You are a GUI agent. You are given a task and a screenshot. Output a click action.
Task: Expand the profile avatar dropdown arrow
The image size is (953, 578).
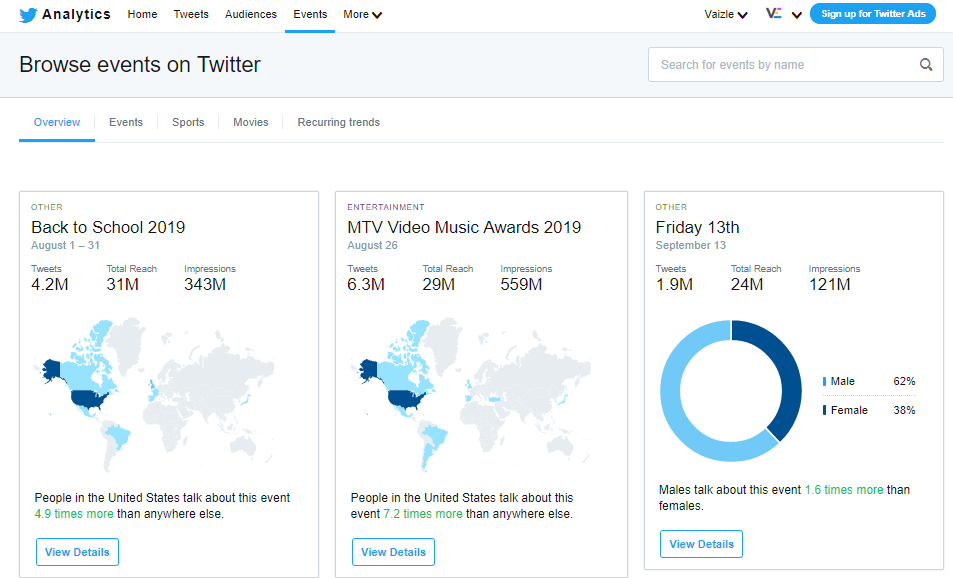[796, 15]
